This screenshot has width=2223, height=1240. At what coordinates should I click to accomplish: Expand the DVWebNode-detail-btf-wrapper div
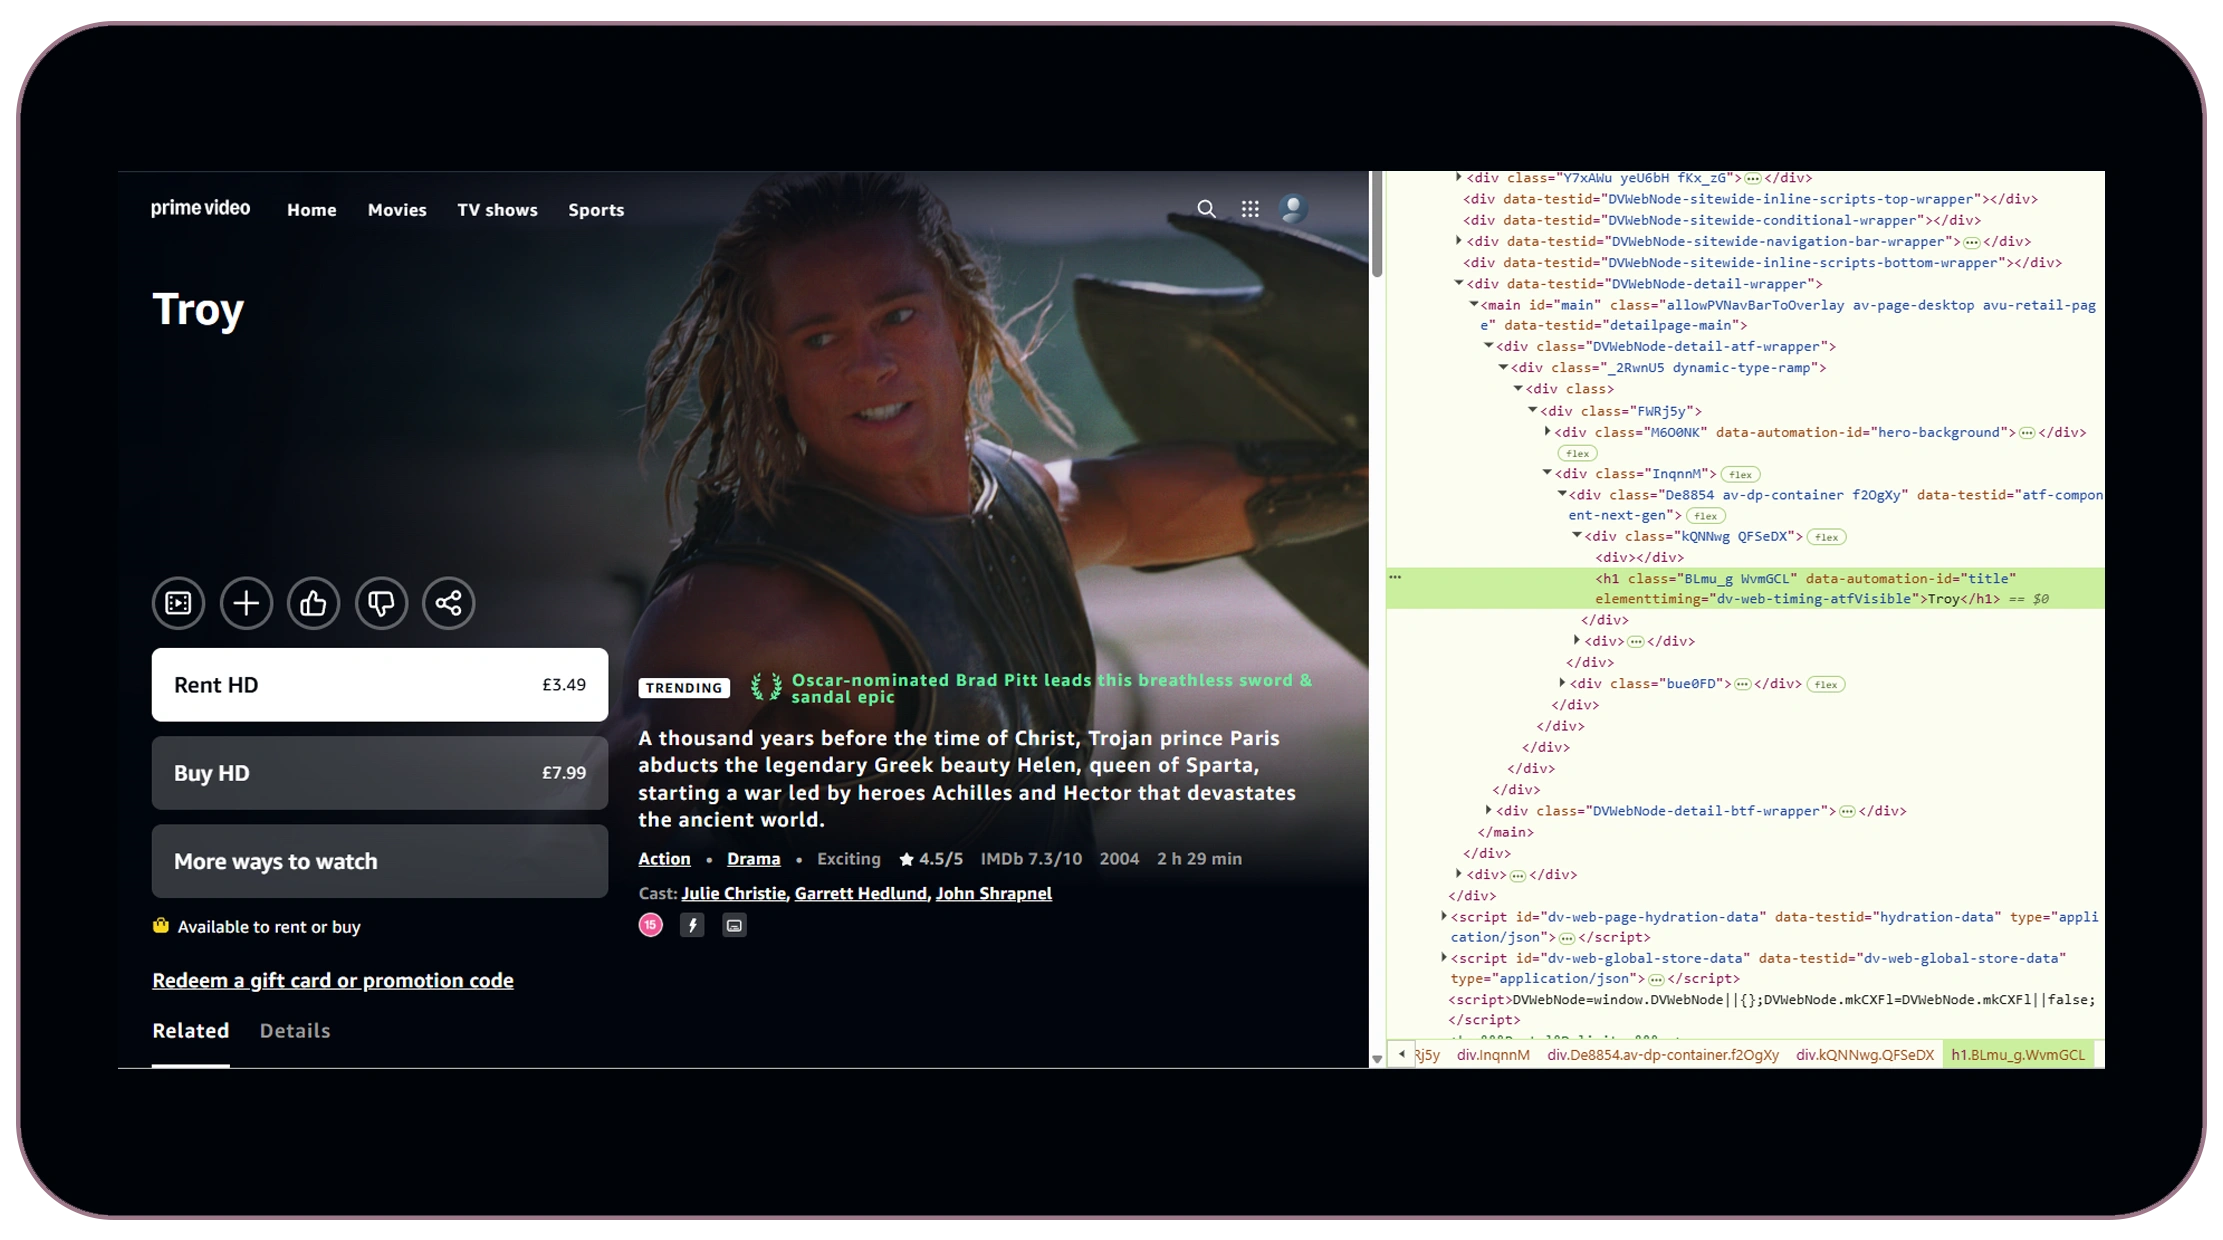1489,810
